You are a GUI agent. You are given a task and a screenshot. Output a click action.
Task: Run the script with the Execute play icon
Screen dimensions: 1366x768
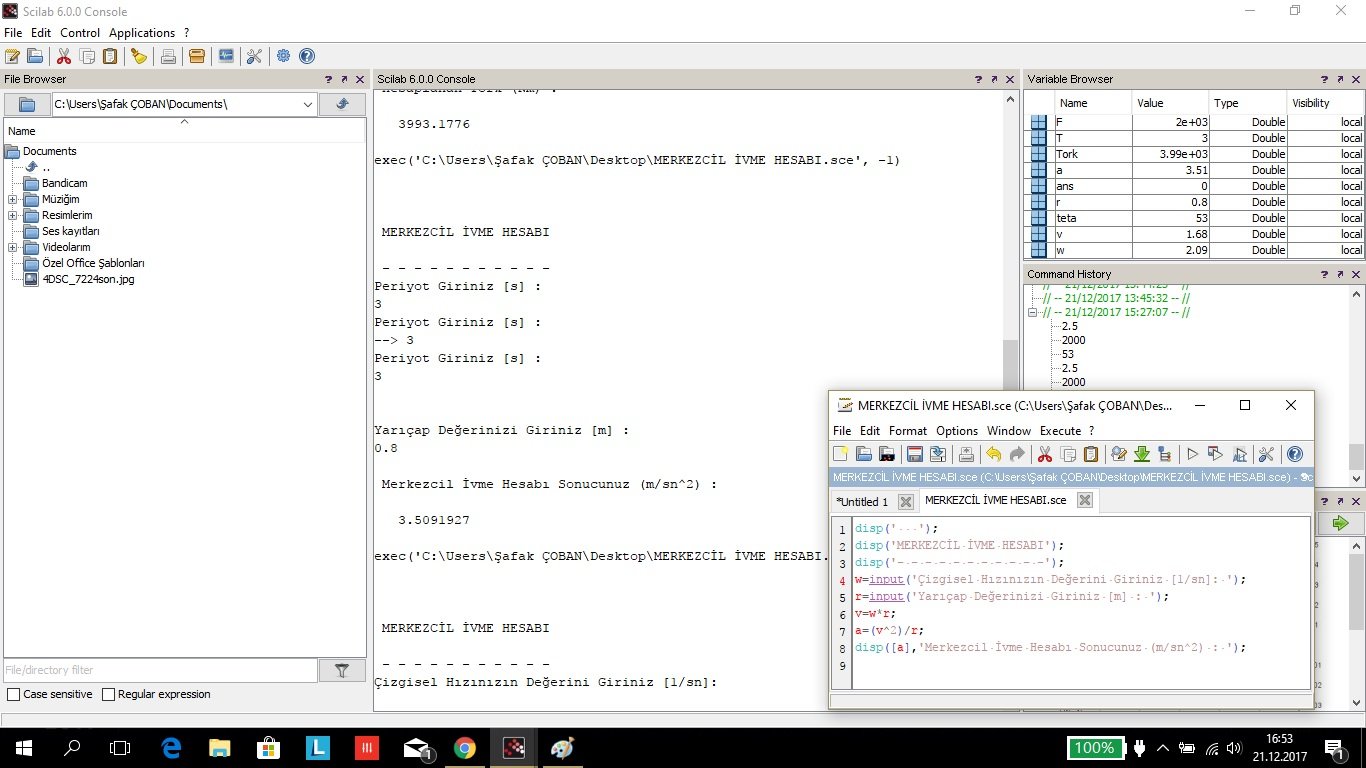coord(1193,454)
